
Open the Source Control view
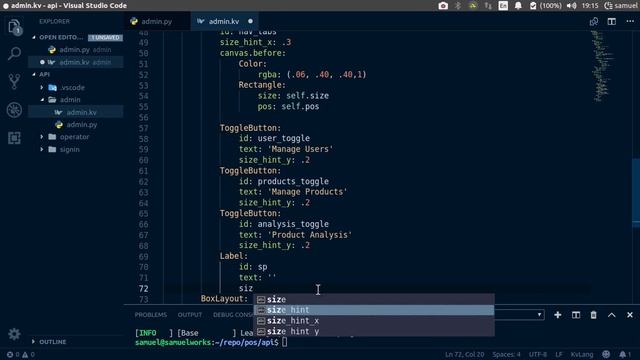tap(14, 82)
